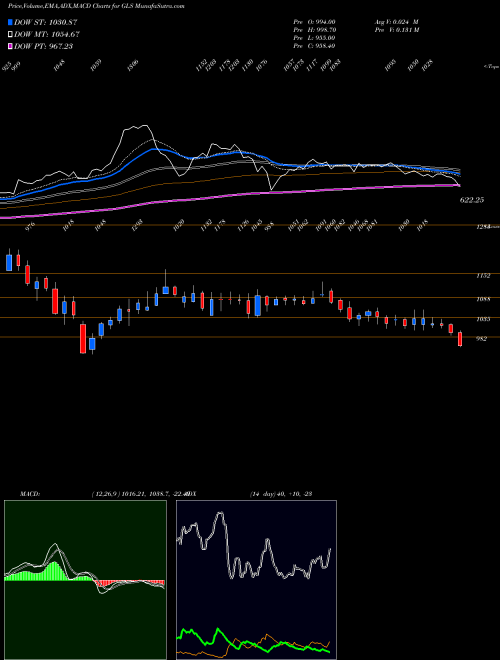The image size is (500, 660).
Task: Click the chart title mentioning GLS MunafaSutra.com
Action: click(x=96, y=6)
